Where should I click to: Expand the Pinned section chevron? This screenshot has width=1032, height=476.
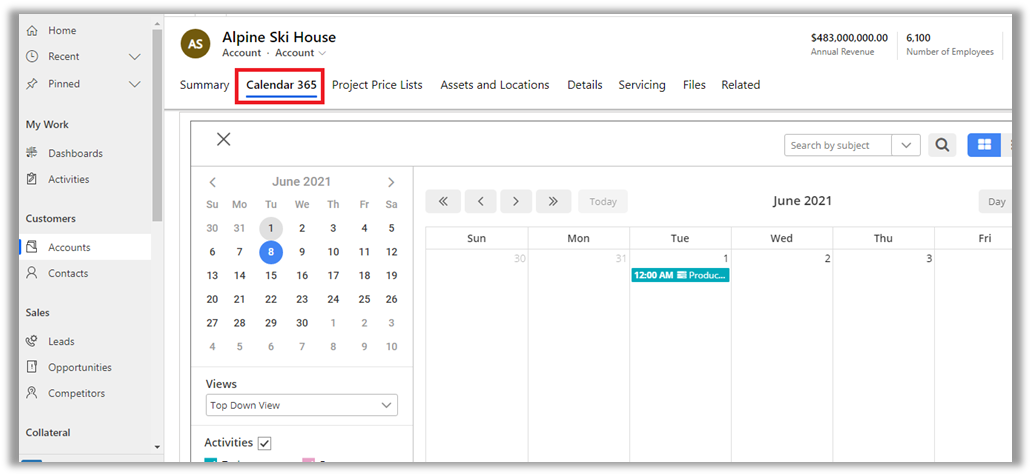pyautogui.click(x=135, y=84)
